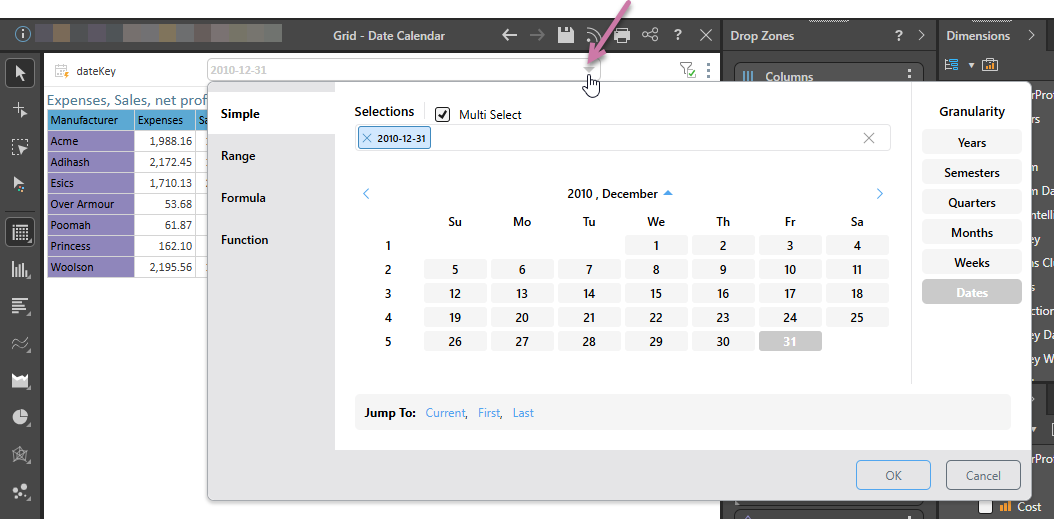Image resolution: width=1054 pixels, height=519 pixels.
Task: Expand the 2010, December month picker
Action: tap(668, 193)
